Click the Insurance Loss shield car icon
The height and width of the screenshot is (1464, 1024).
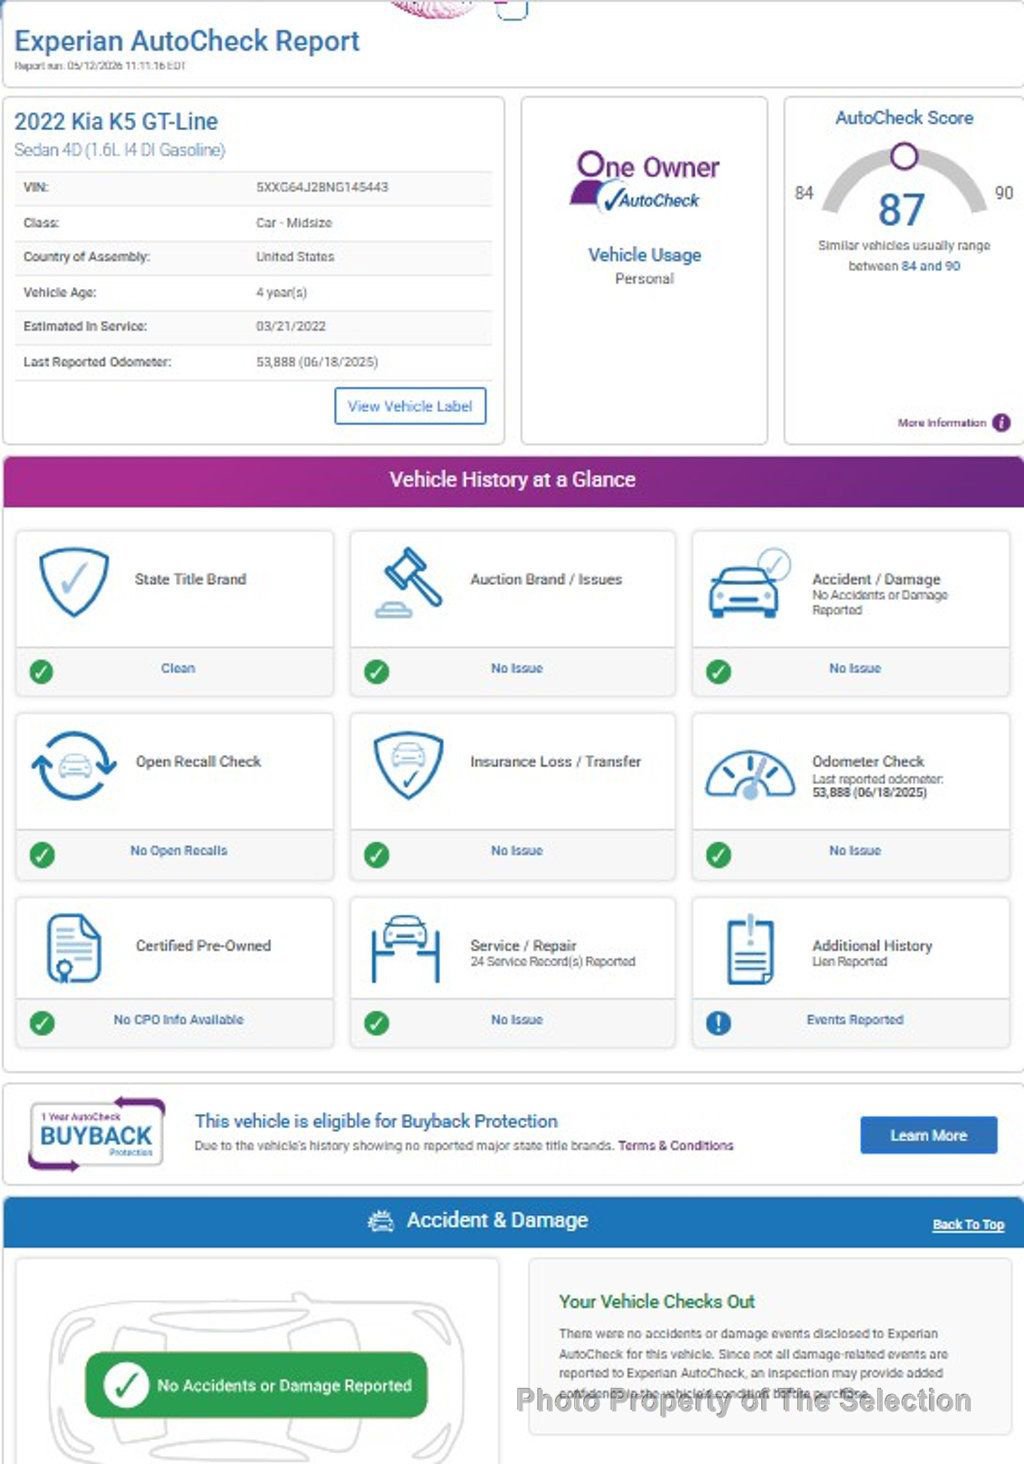coord(408,765)
